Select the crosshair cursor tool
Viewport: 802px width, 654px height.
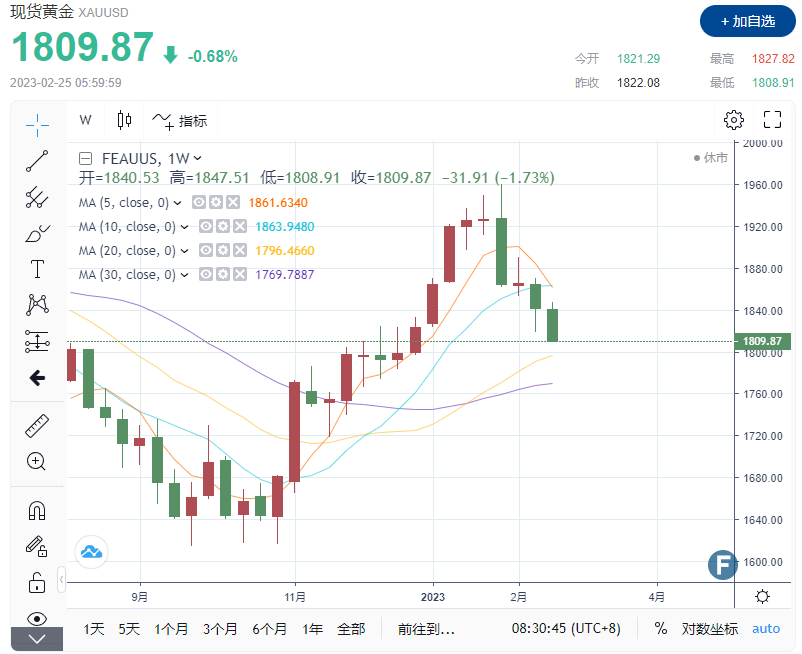37,124
